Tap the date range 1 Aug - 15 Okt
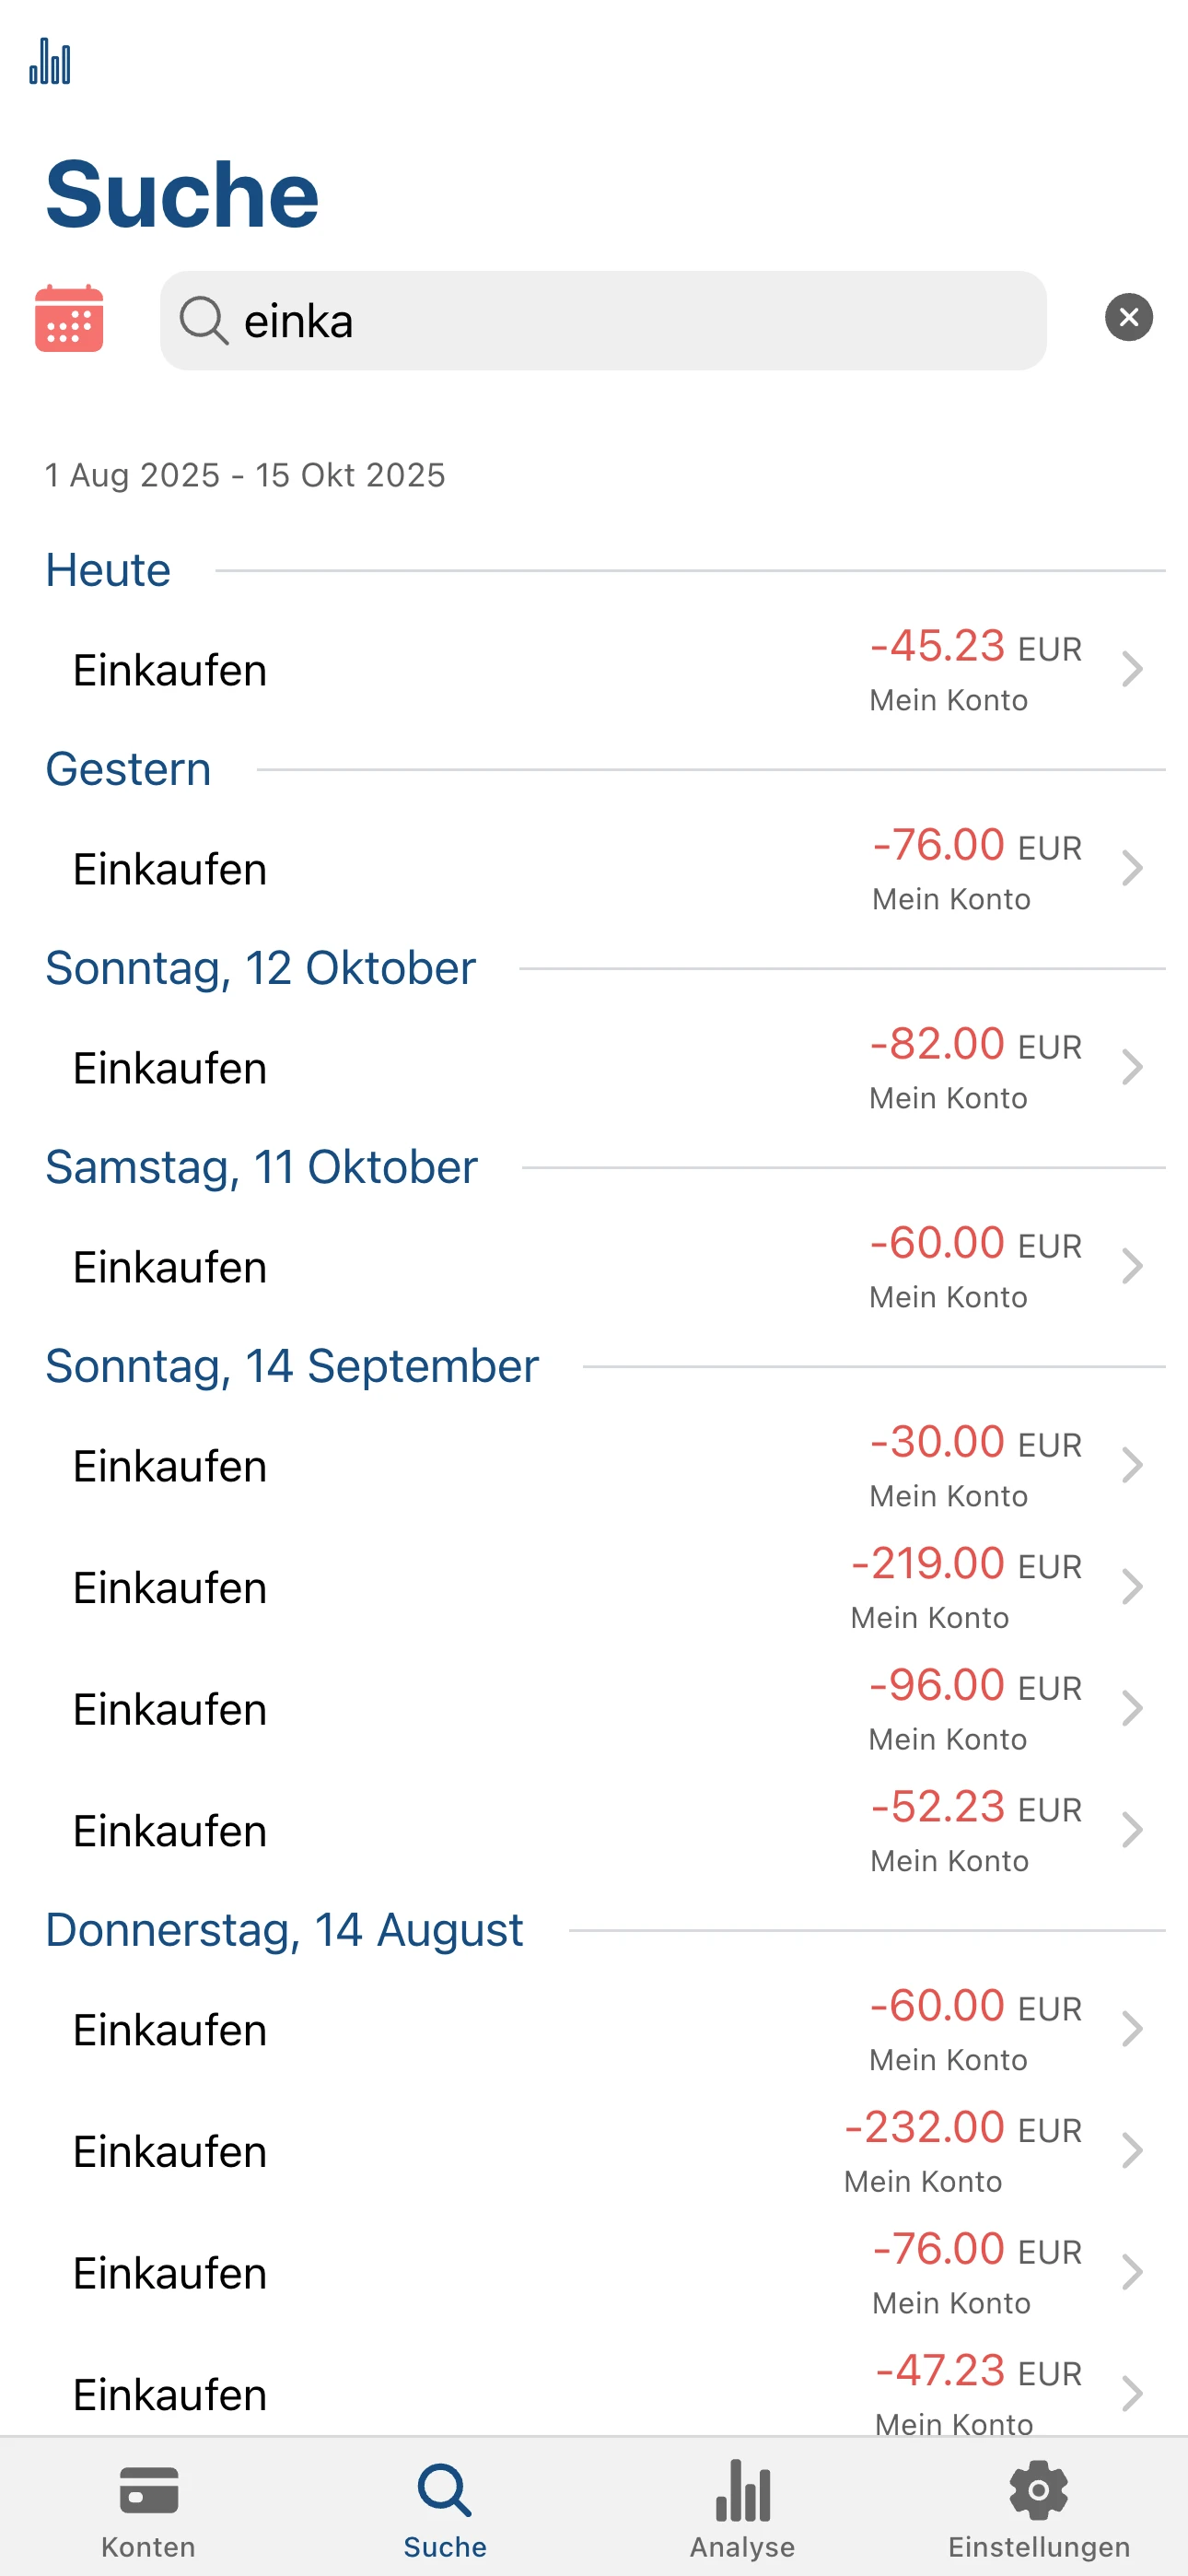1188x2576 pixels. point(245,475)
